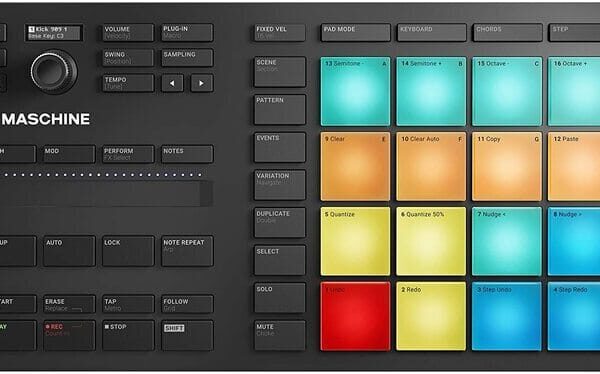Click the right arrow page button
The height and width of the screenshot is (374, 600).
[x=202, y=83]
